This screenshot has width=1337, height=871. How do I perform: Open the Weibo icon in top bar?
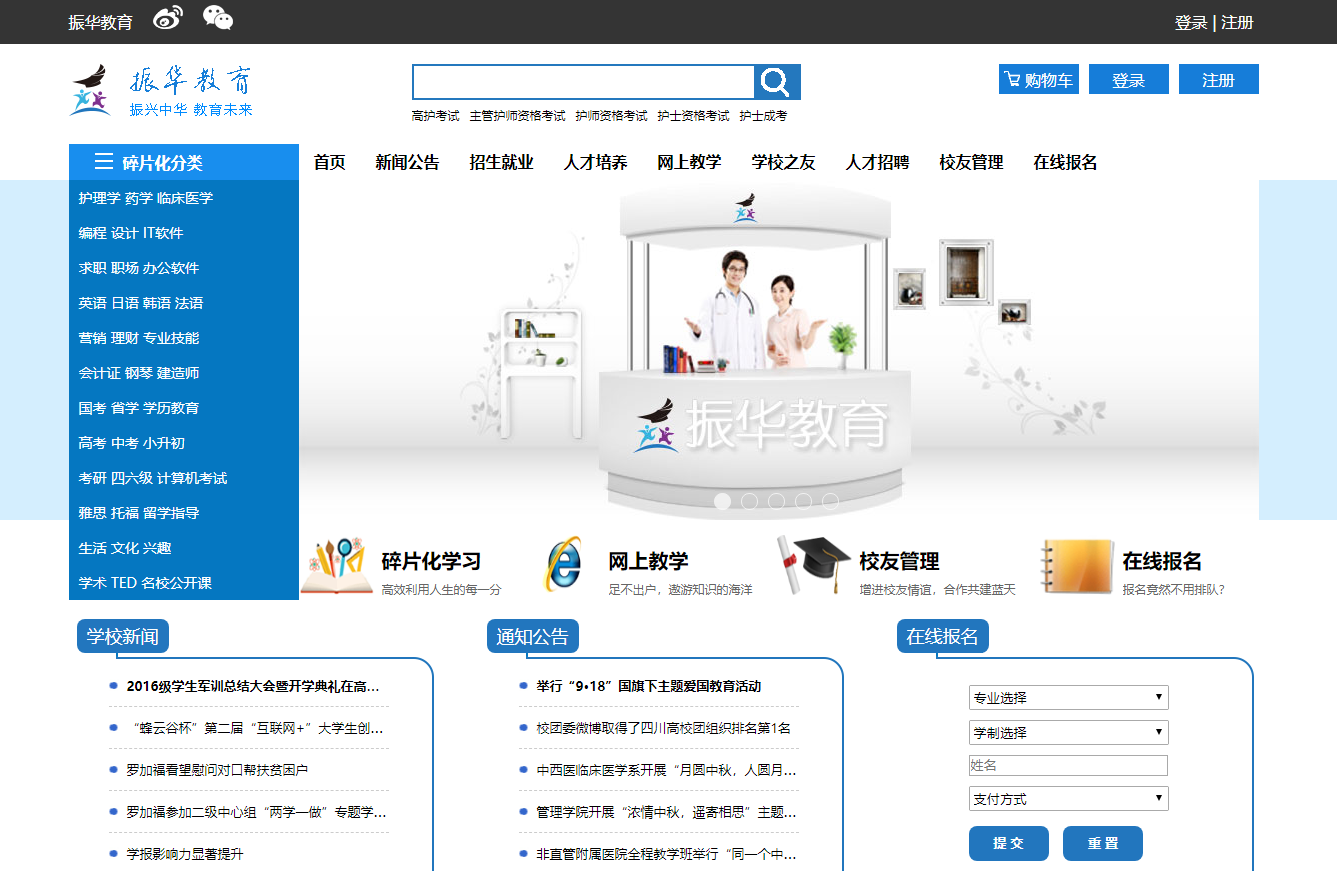tap(168, 17)
